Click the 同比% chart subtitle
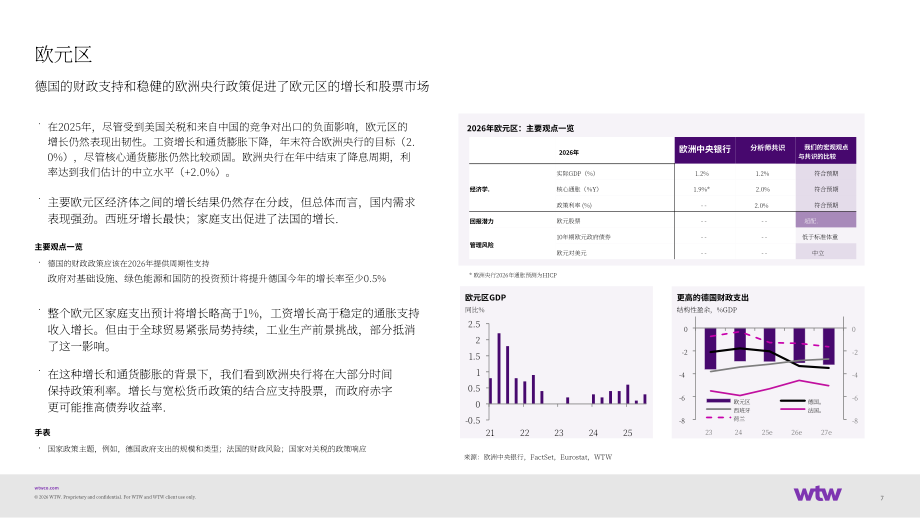This screenshot has width=920, height=518. [x=475, y=310]
